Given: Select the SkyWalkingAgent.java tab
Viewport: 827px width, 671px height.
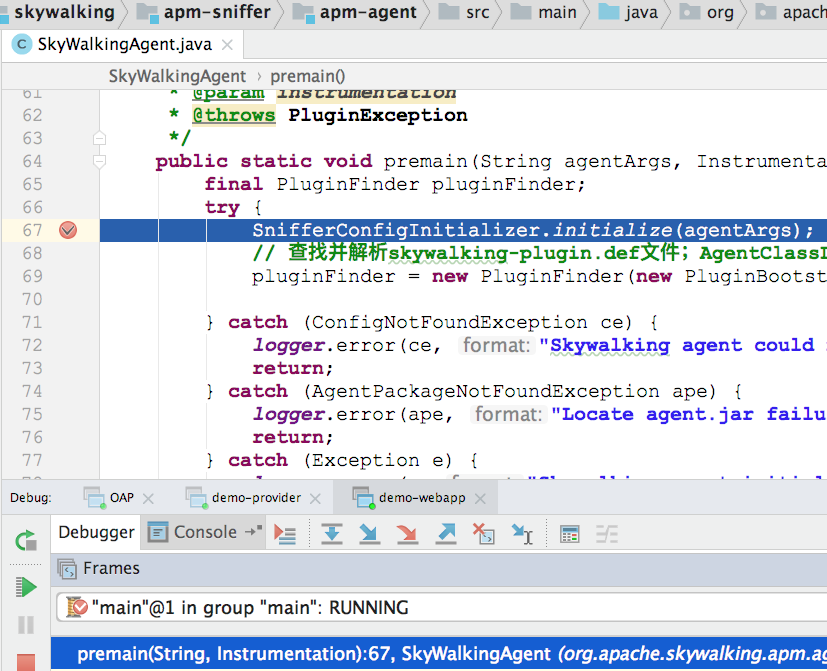Looking at the screenshot, I should (124, 45).
